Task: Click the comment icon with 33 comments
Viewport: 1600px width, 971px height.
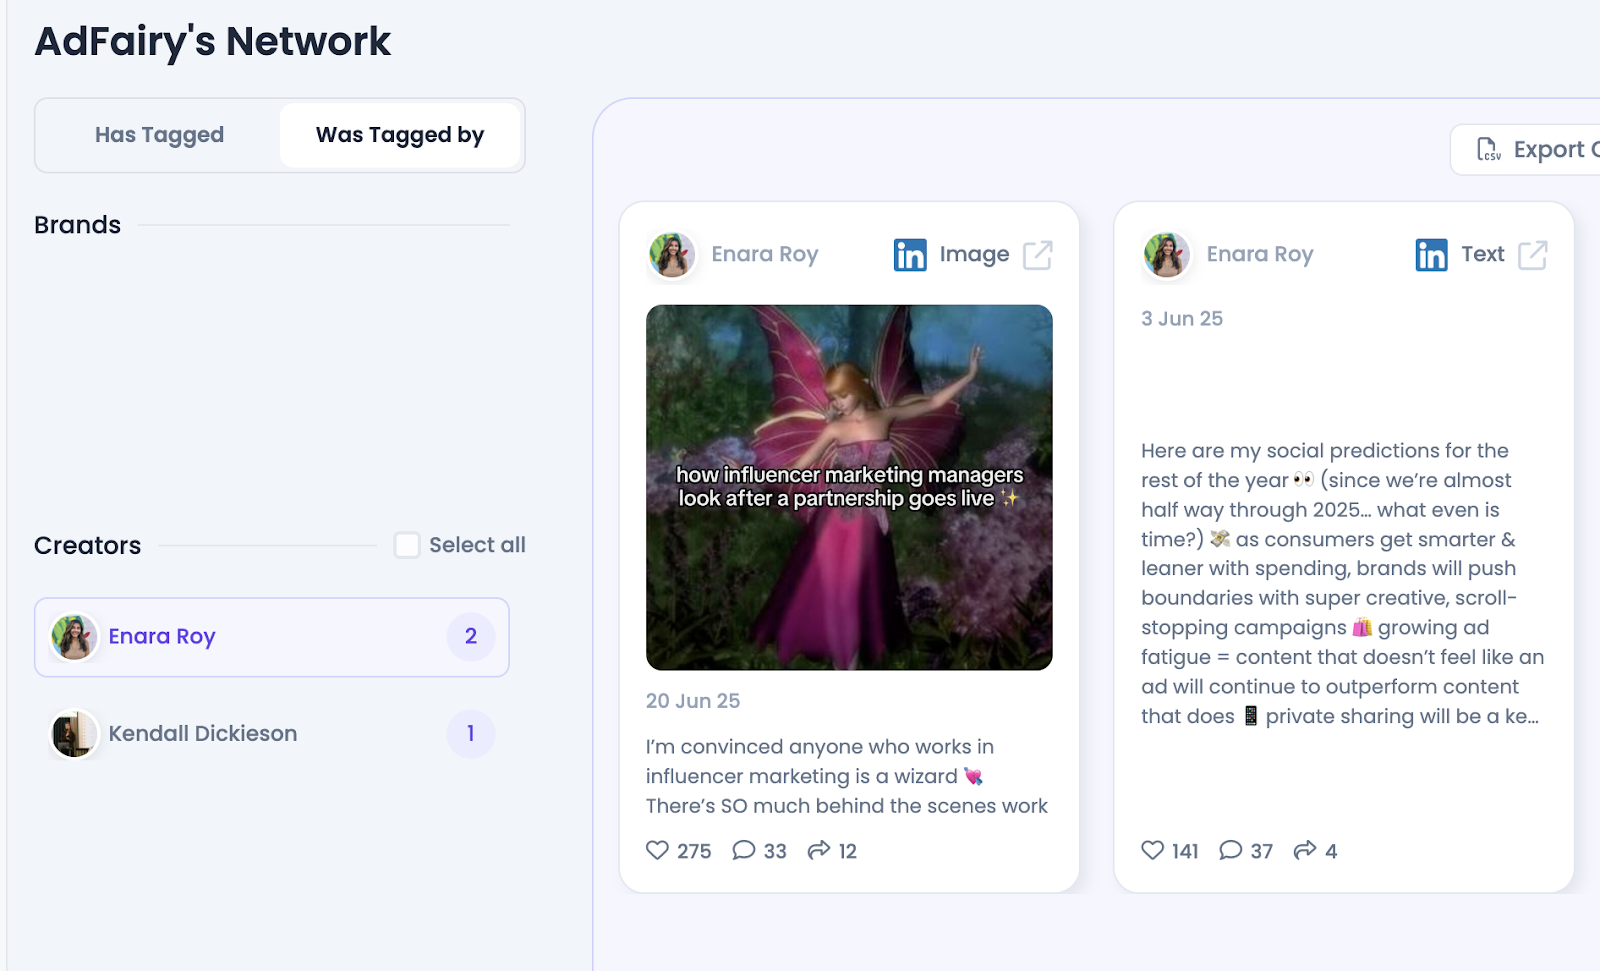Action: click(744, 850)
